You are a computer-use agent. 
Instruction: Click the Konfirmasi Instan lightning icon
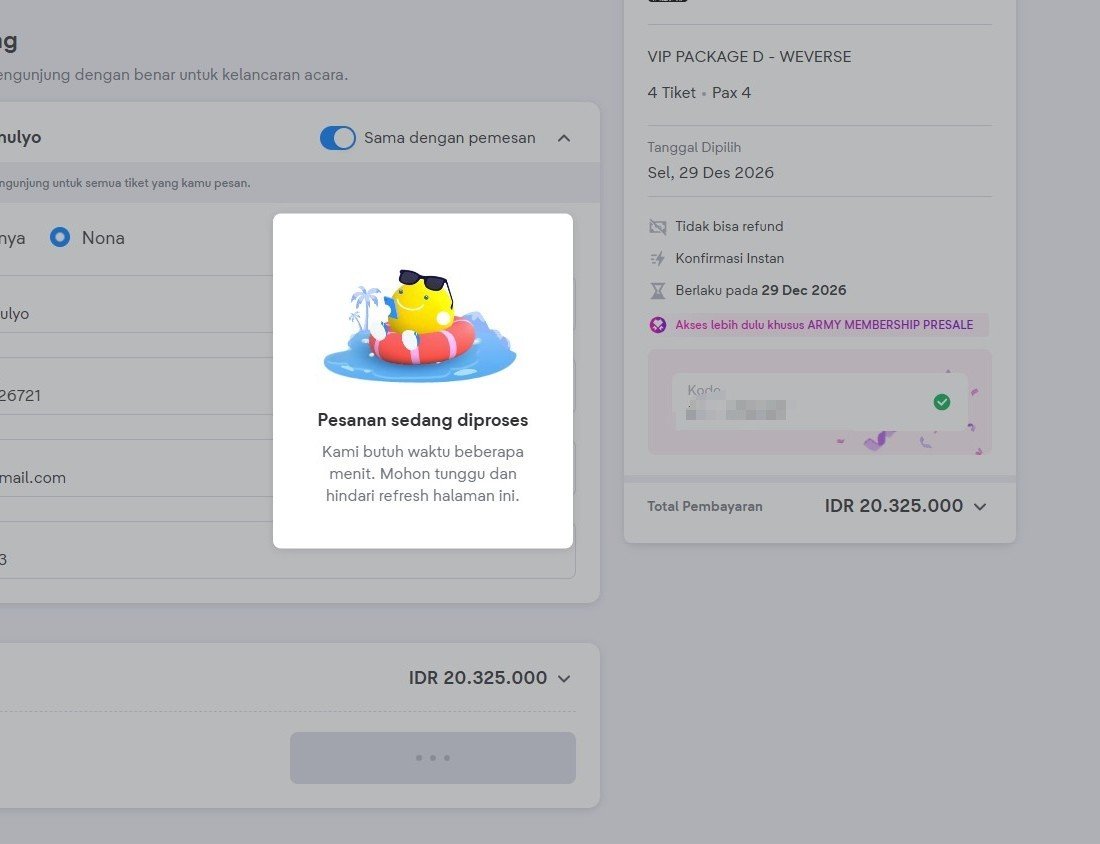click(657, 258)
